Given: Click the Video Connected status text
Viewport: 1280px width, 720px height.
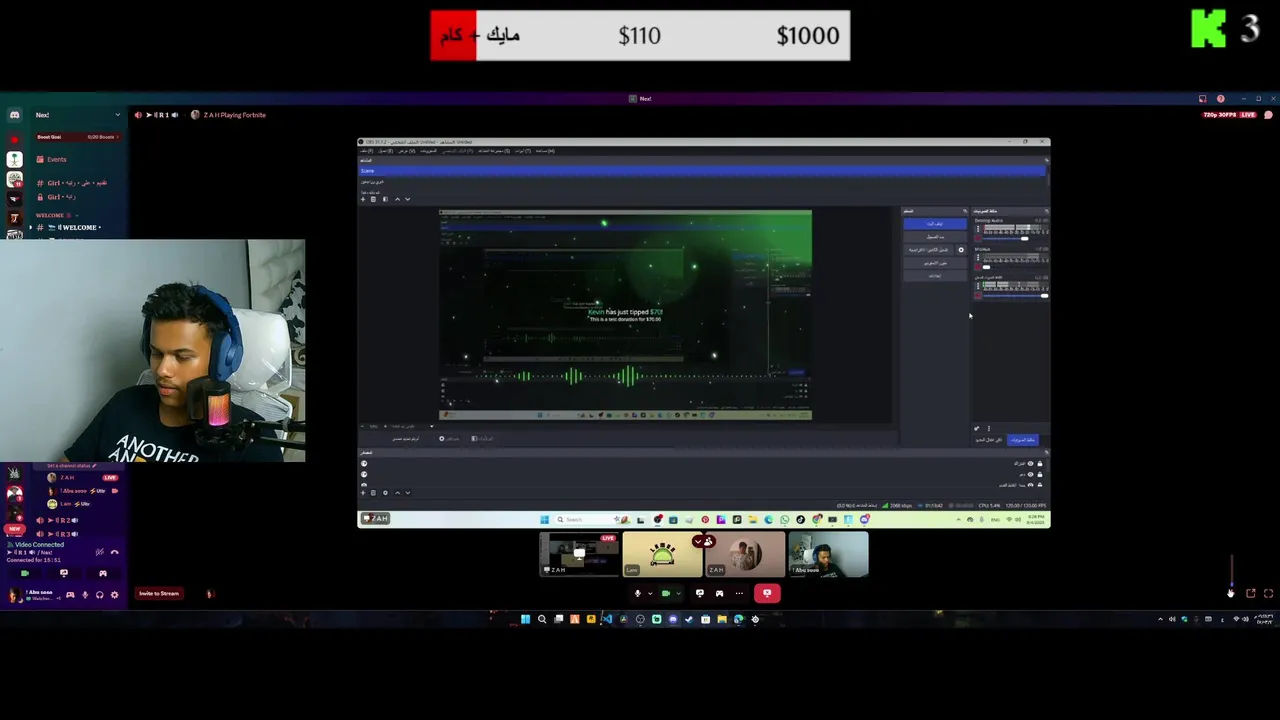Looking at the screenshot, I should (40, 545).
